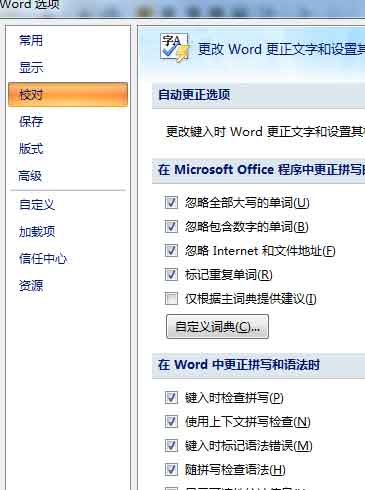Disable 忽略 Internet 和文件地址(F)

pos(171,250)
